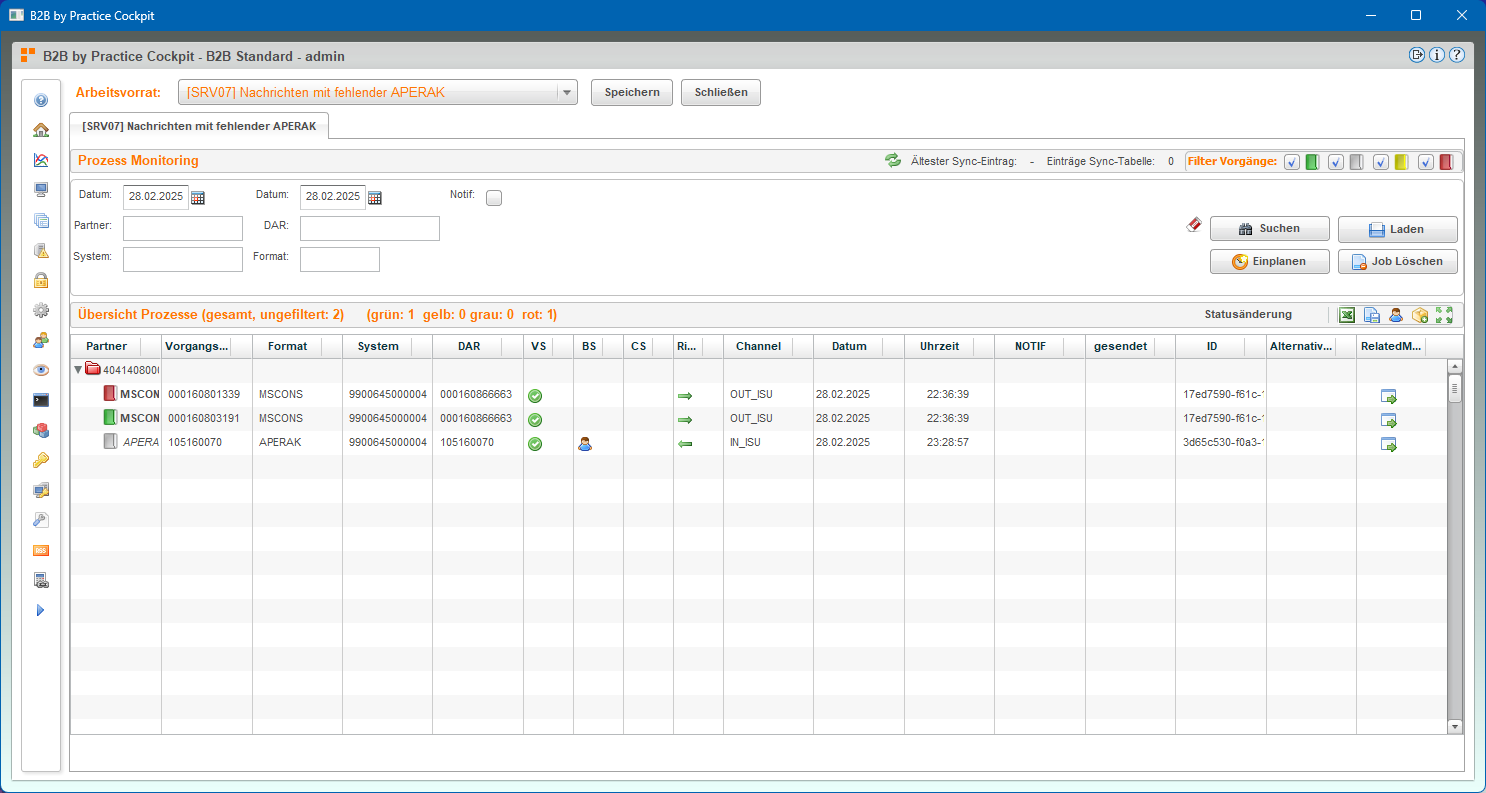Screen dimensions: 1486x793
Task: Click the Statusänderung label
Action: (x=1248, y=315)
